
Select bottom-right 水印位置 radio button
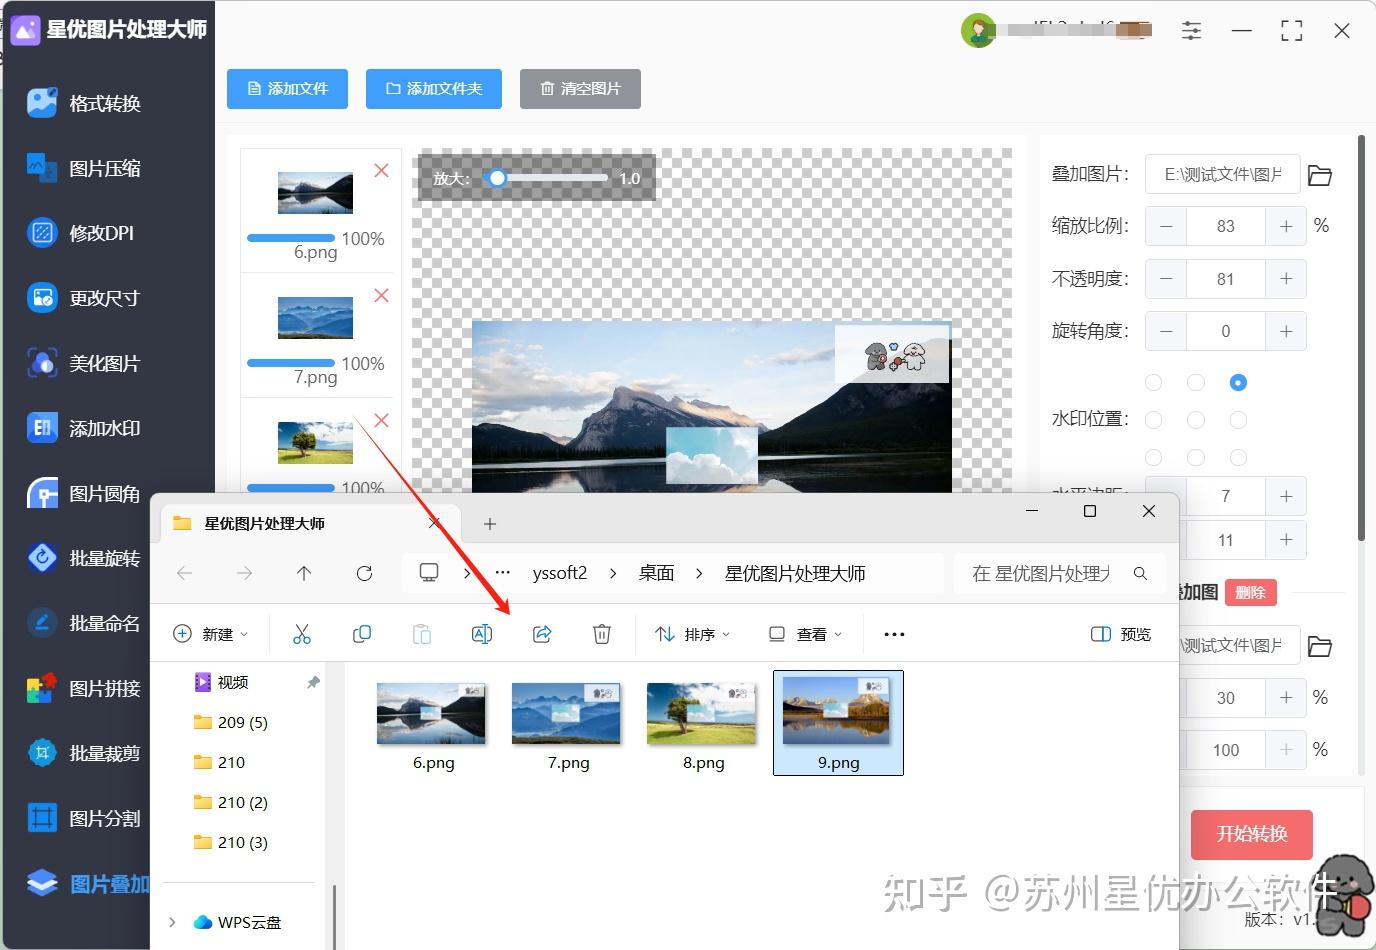(x=1238, y=457)
